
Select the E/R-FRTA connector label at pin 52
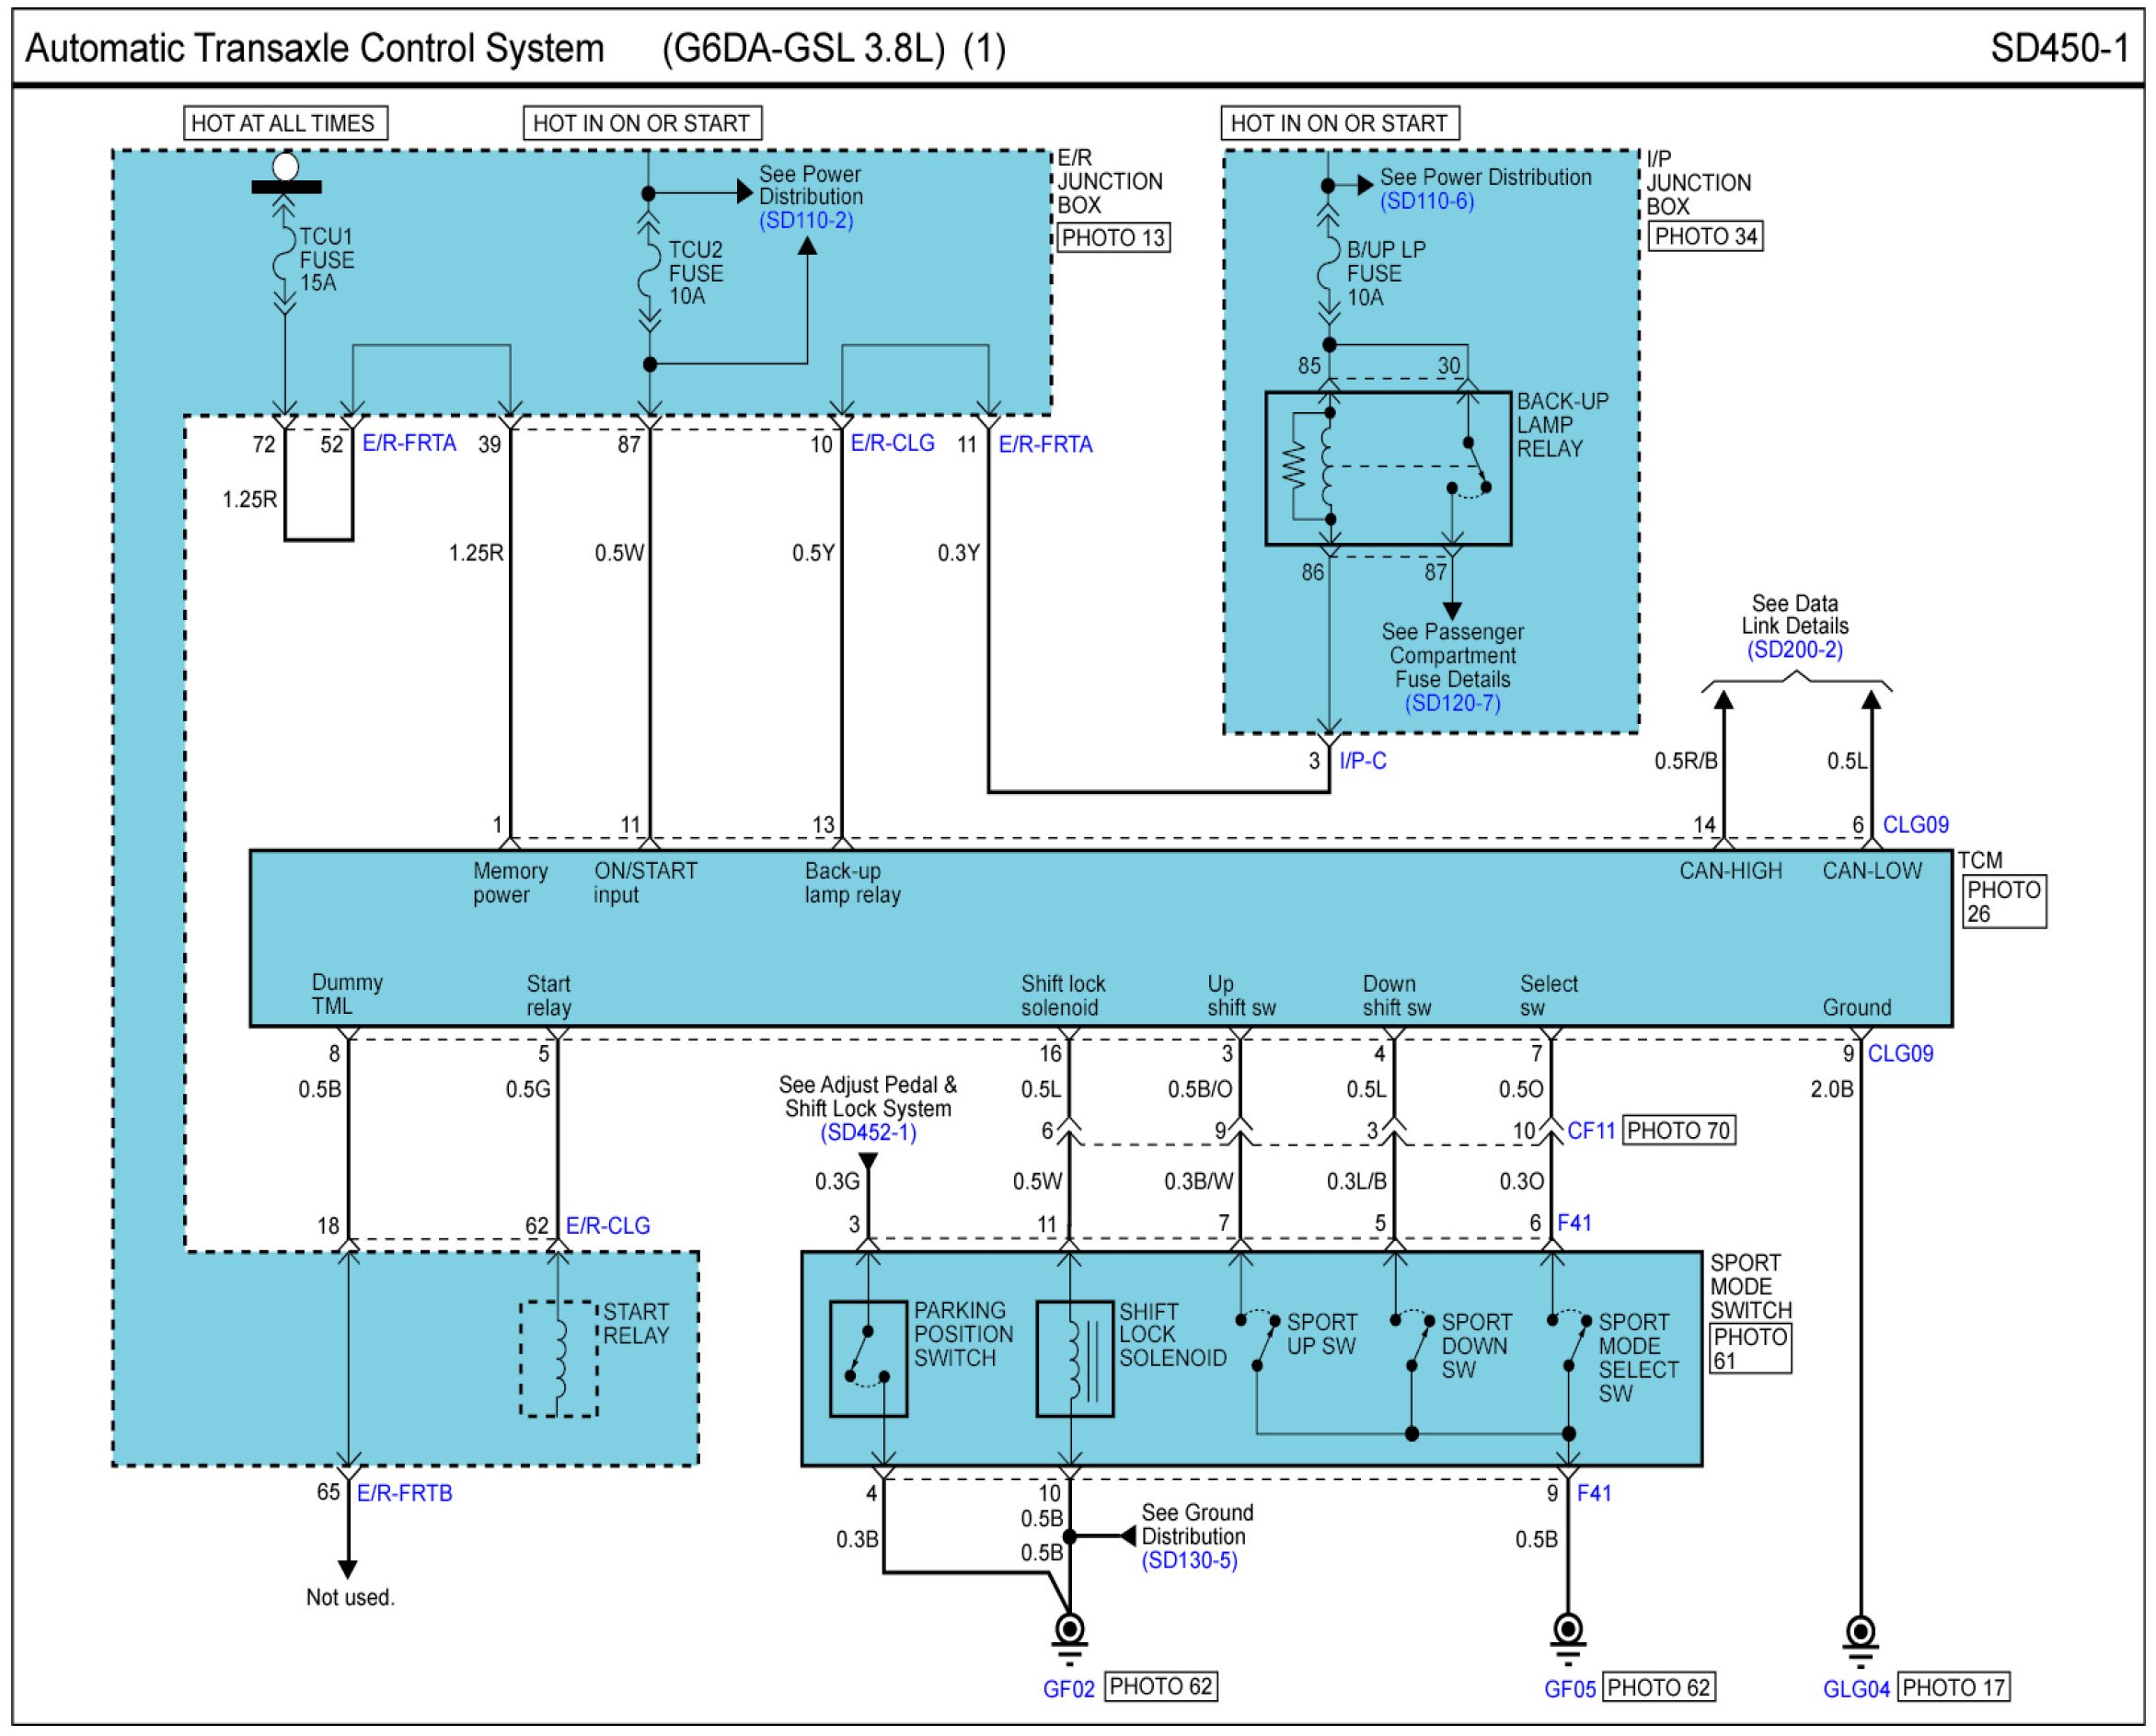coord(409,443)
